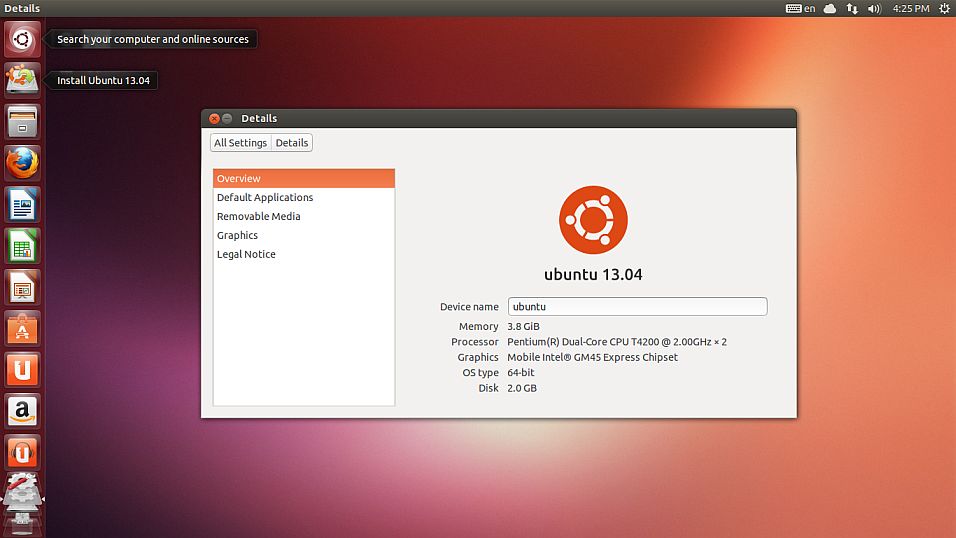Screen dimensions: 956x538
Task: Close the Details window
Action: [x=214, y=118]
